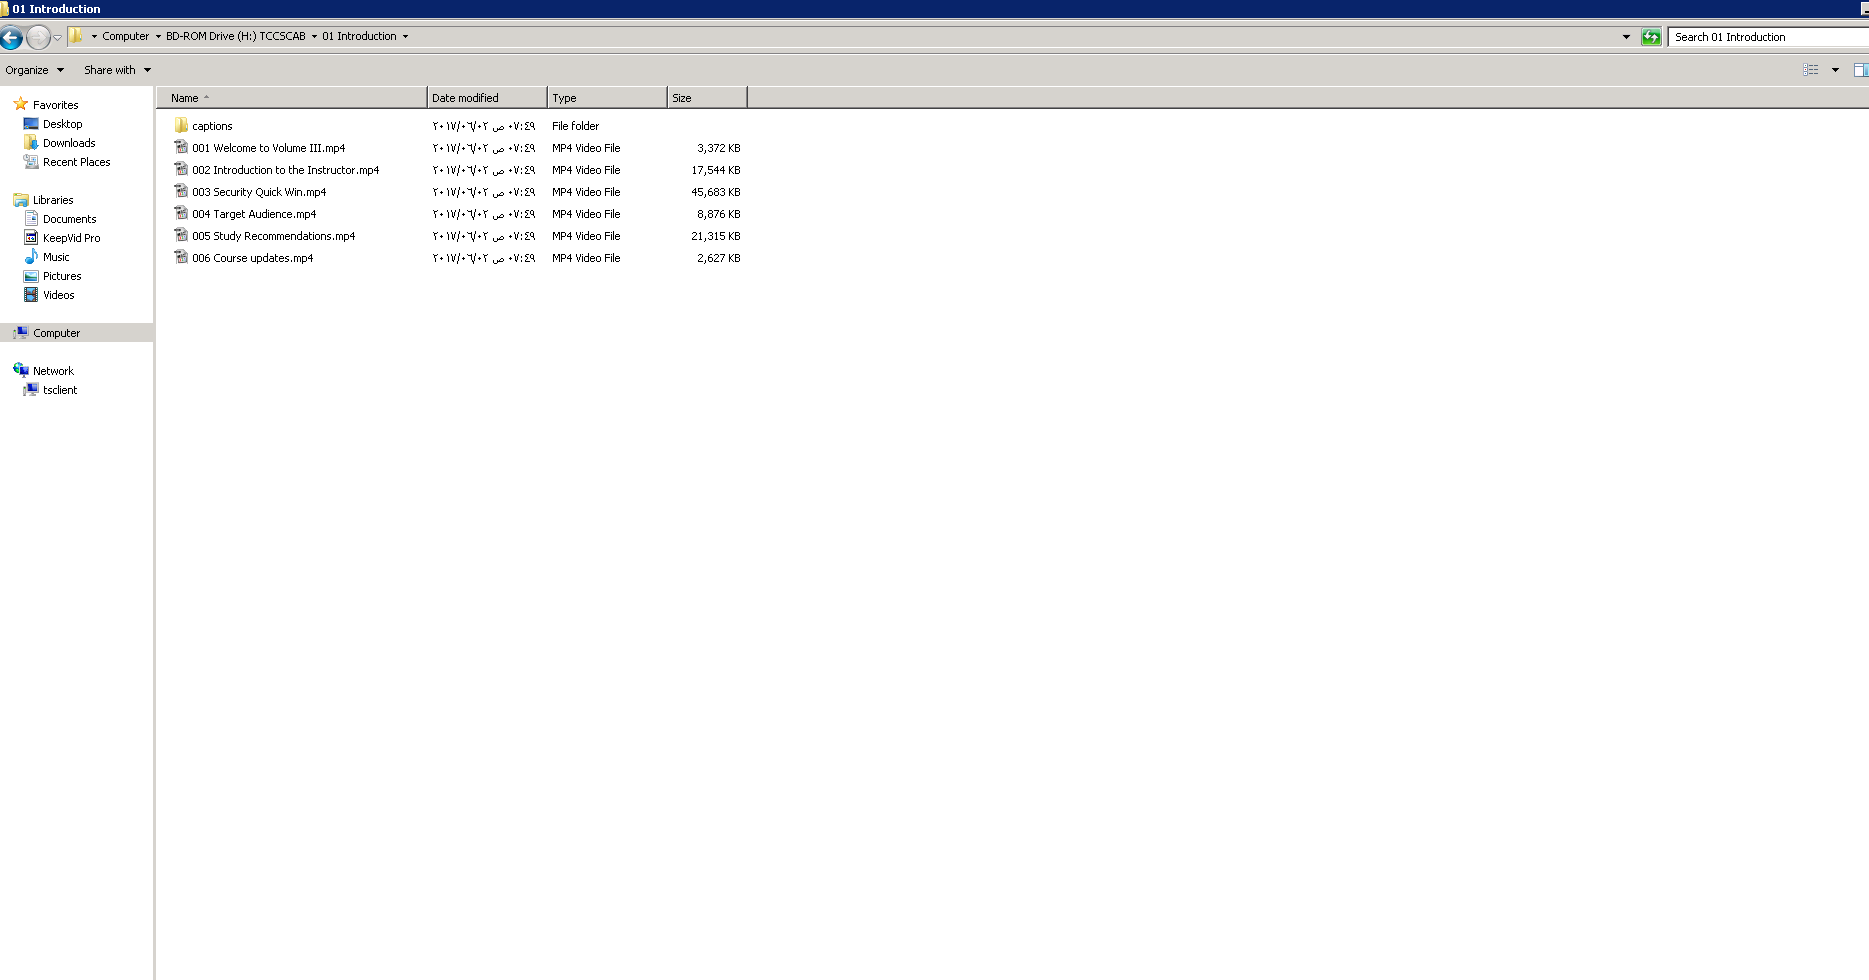This screenshot has width=1869, height=980.
Task: Toggle the preview pane icon
Action: tap(1860, 70)
